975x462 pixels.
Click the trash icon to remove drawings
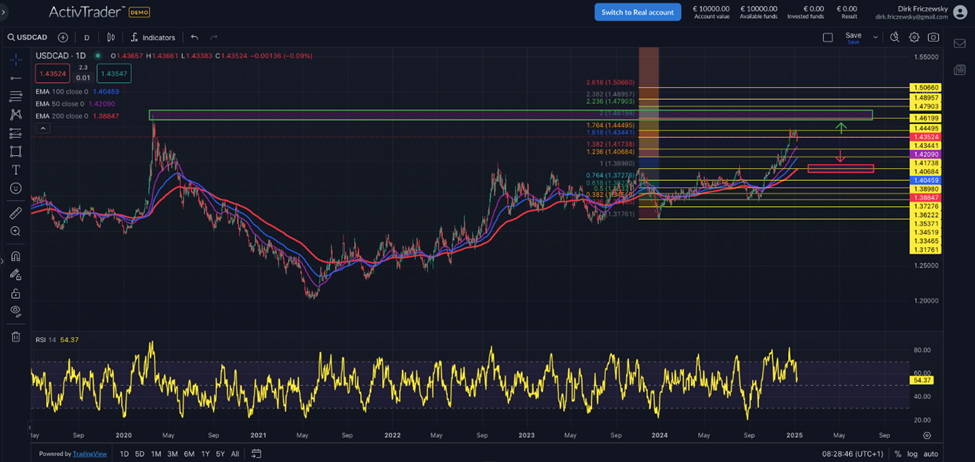tap(15, 337)
